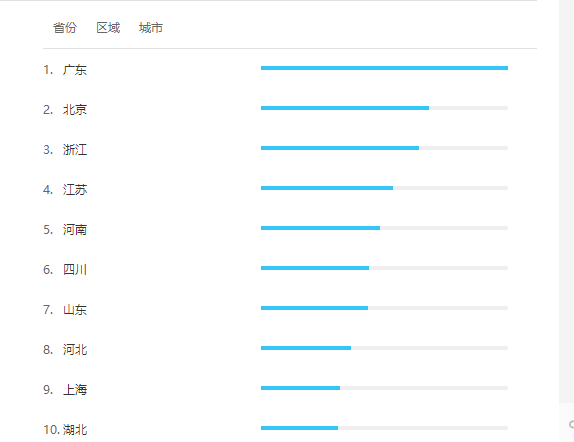The image size is (574, 442).
Task: Click the 四川 ranking label
Action: tap(75, 270)
